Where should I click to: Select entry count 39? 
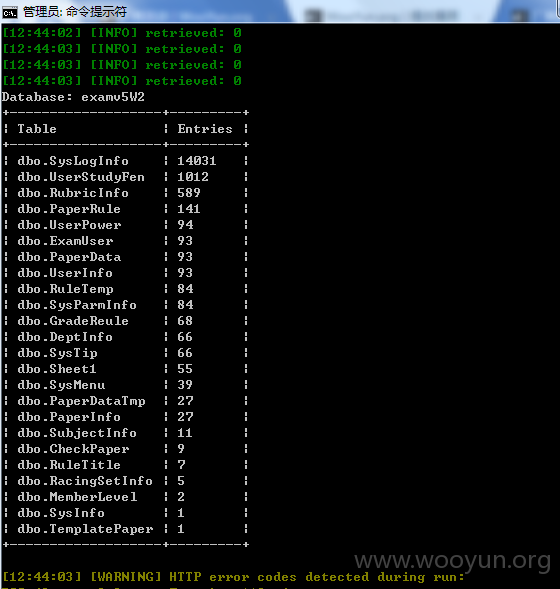point(185,385)
